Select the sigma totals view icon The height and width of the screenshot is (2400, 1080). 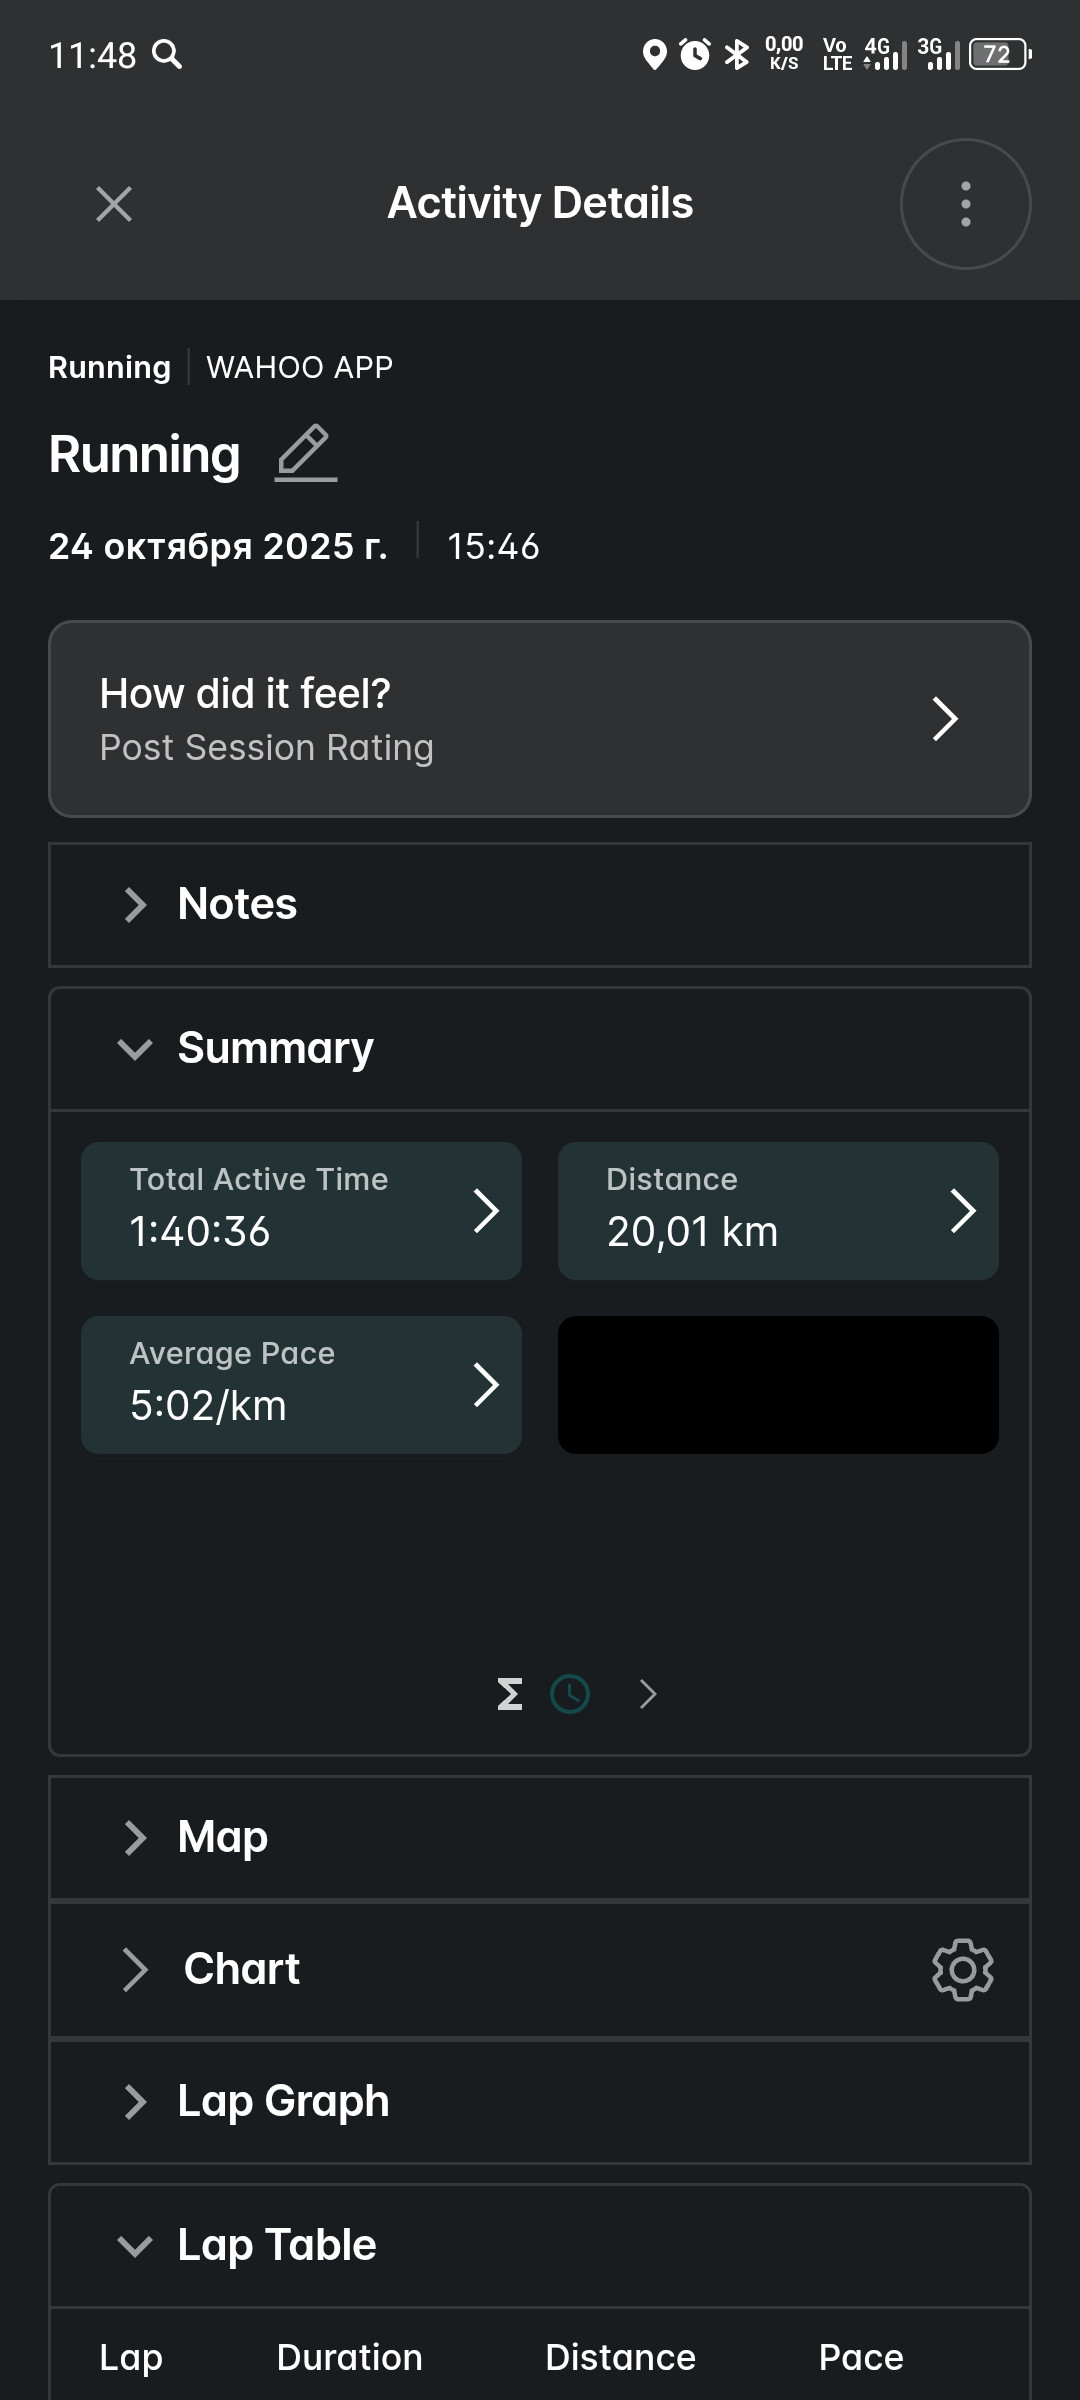click(510, 1694)
